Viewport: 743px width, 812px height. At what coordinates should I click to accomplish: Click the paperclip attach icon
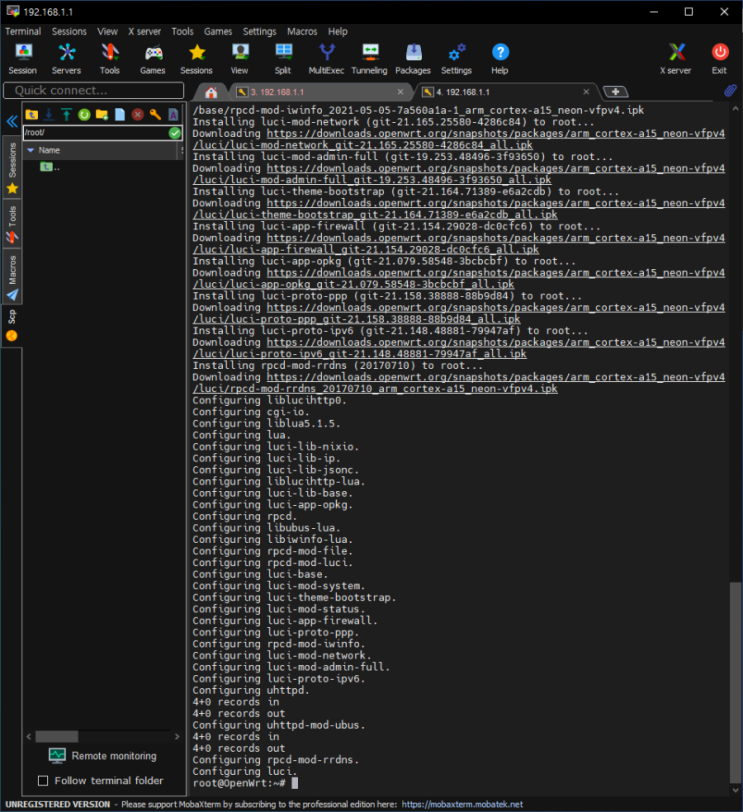pyautogui.click(x=729, y=91)
